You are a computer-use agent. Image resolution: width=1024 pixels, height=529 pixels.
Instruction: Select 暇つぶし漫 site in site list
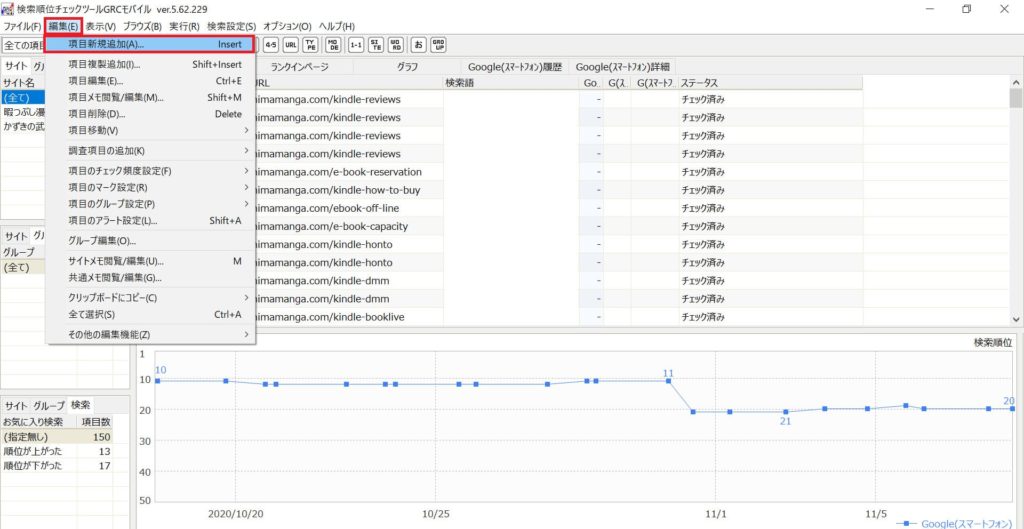click(x=24, y=112)
